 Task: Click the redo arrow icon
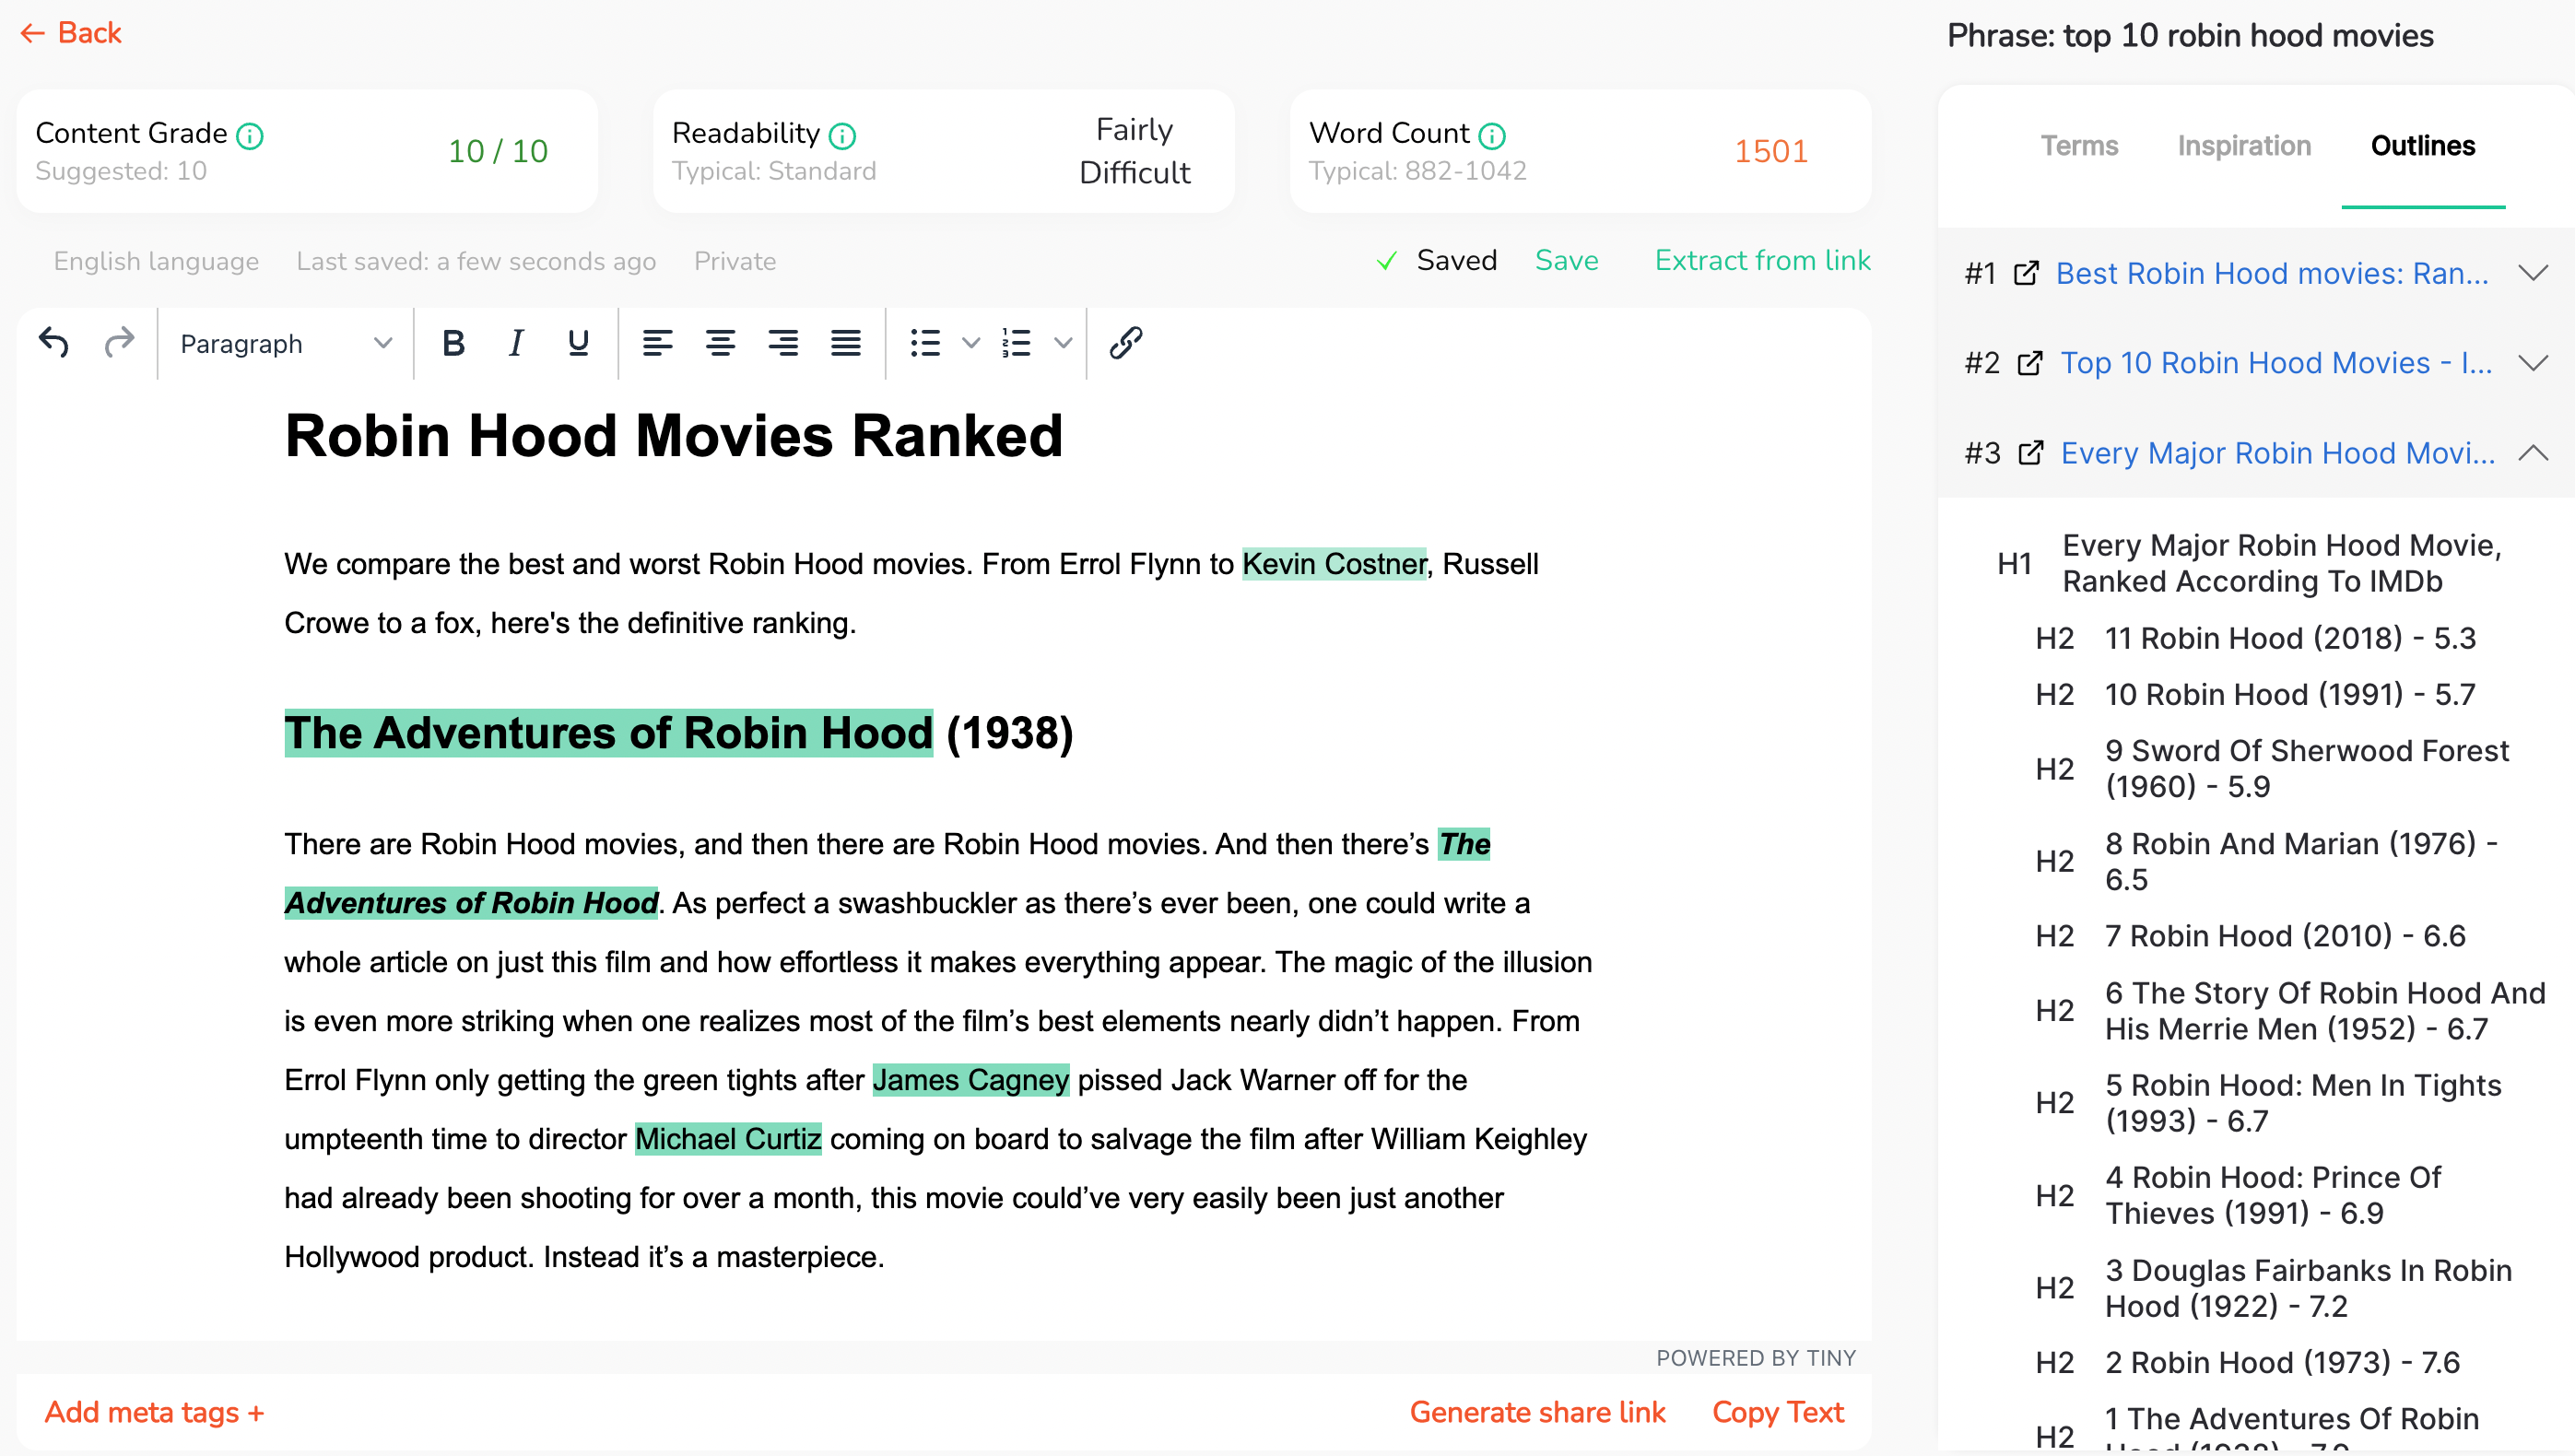119,343
